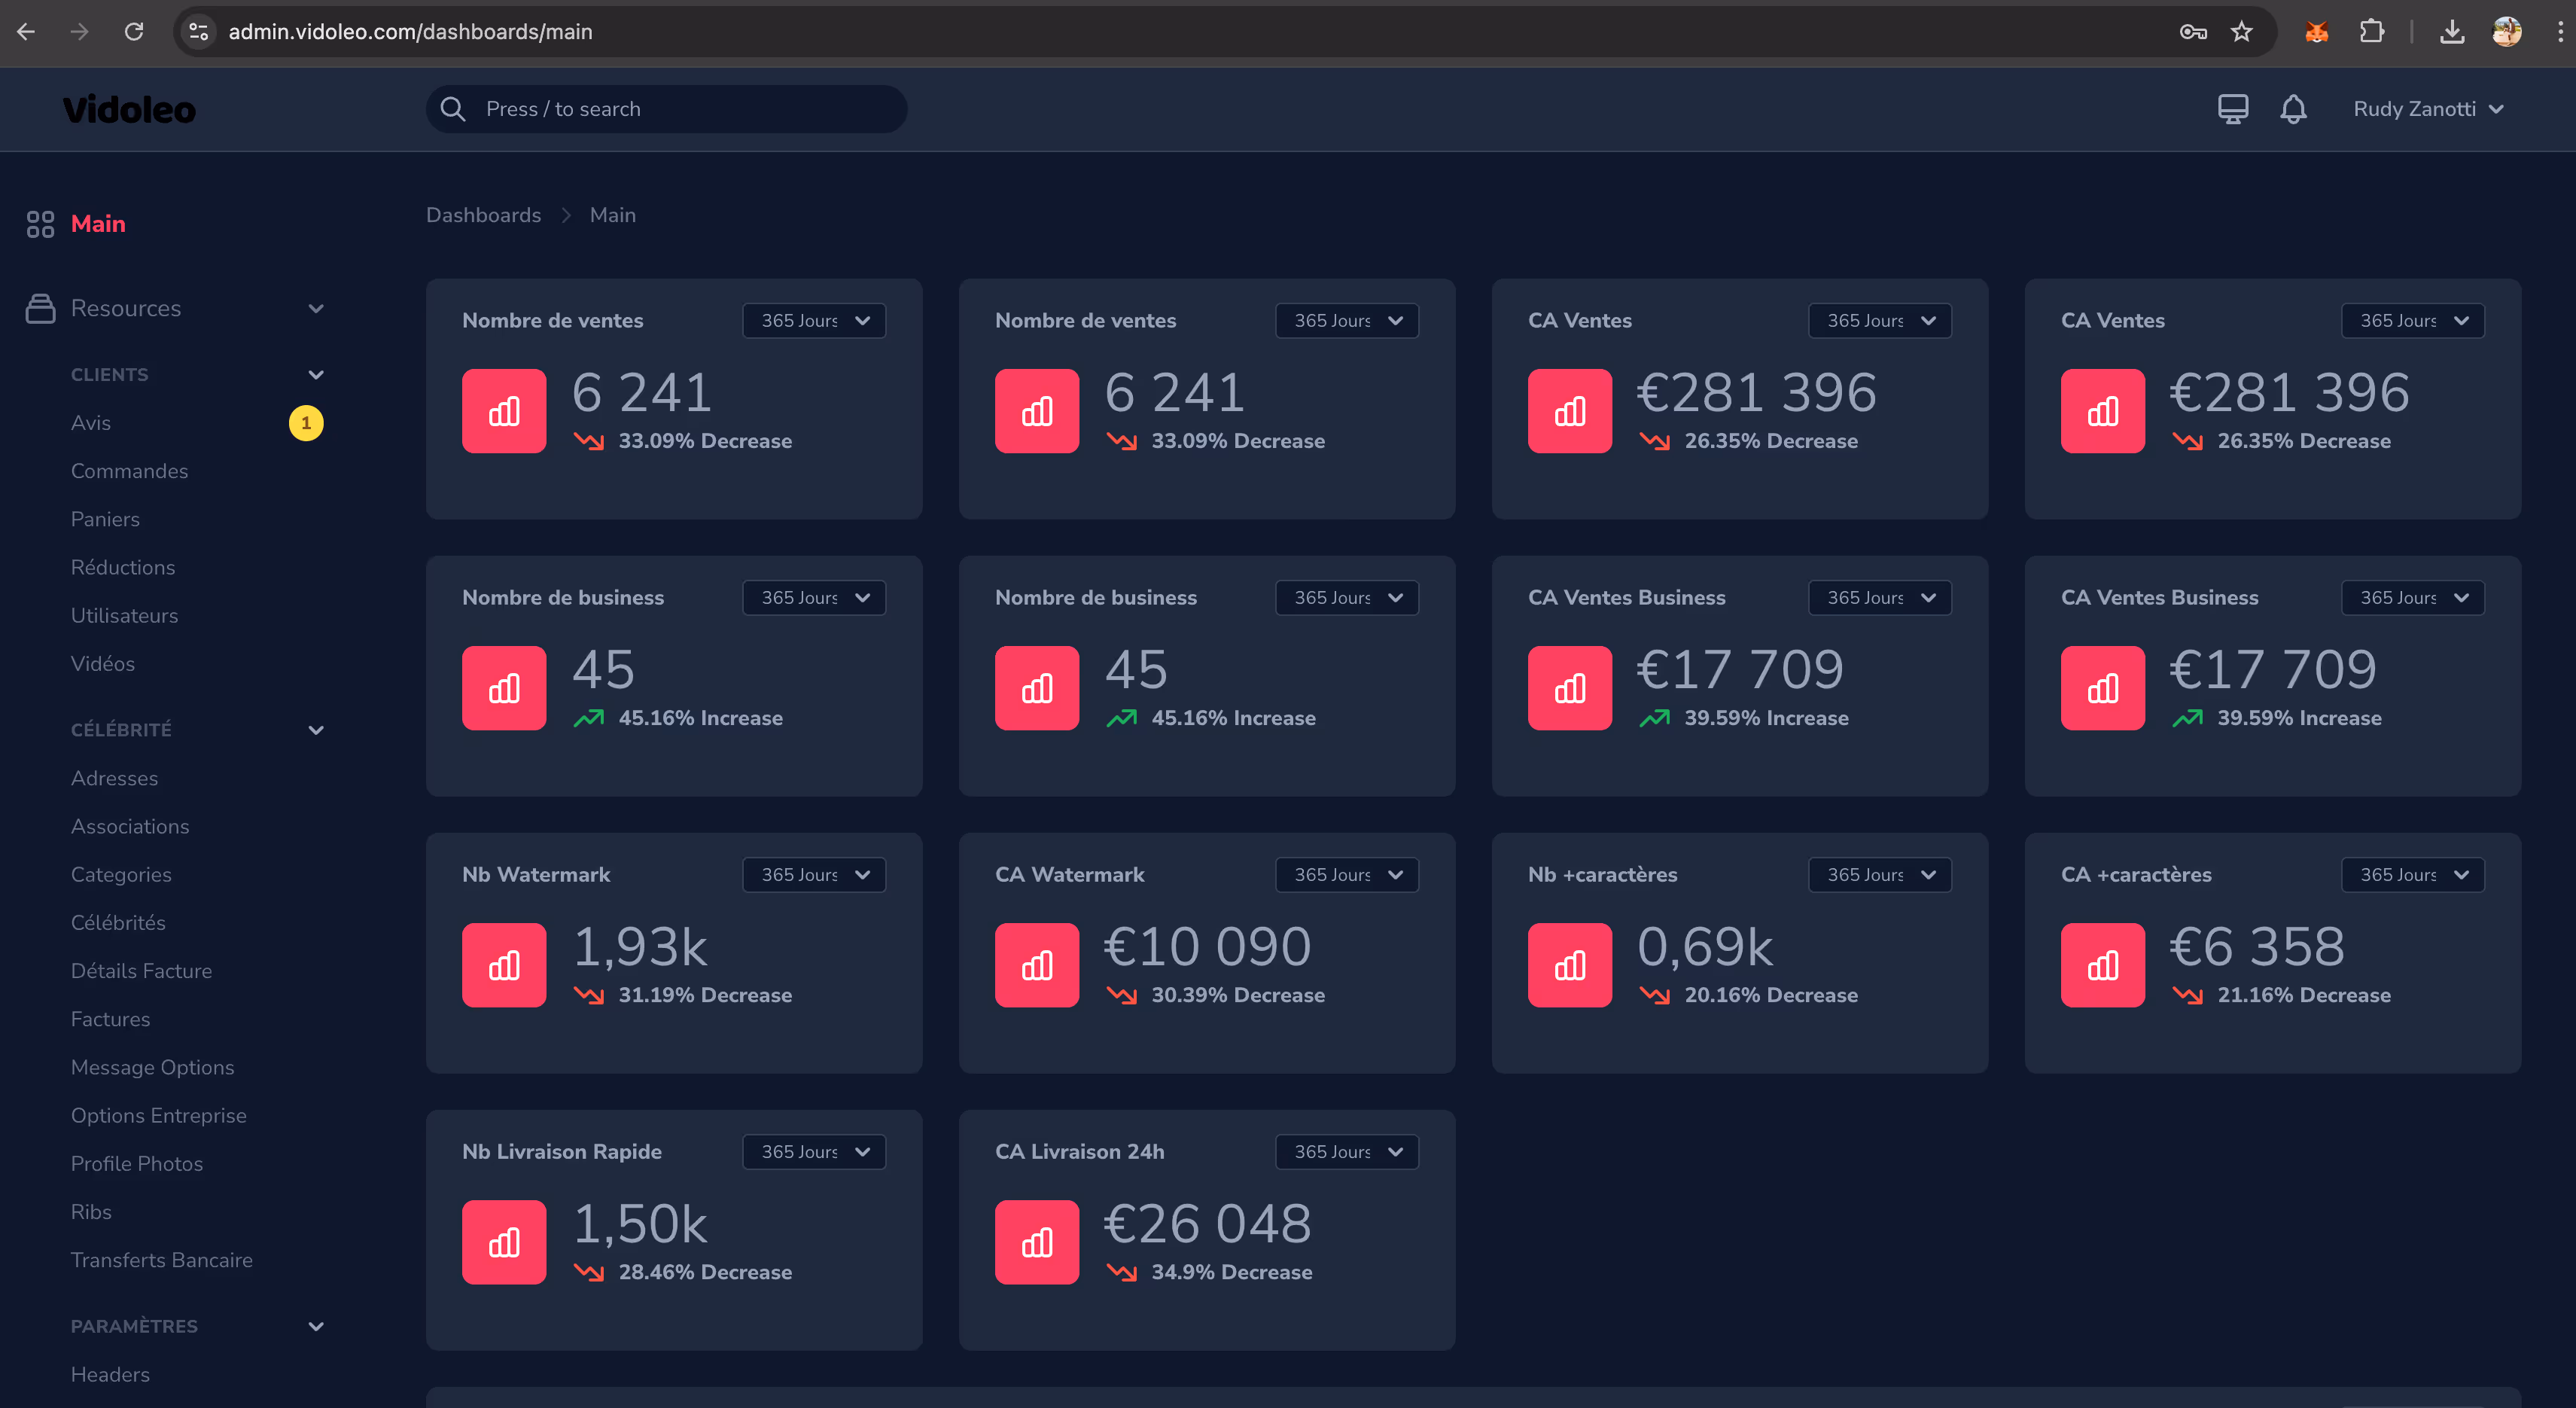Viewport: 2576px width, 1408px height.
Task: Open Célébrités in the sidebar
Action: coord(118,923)
